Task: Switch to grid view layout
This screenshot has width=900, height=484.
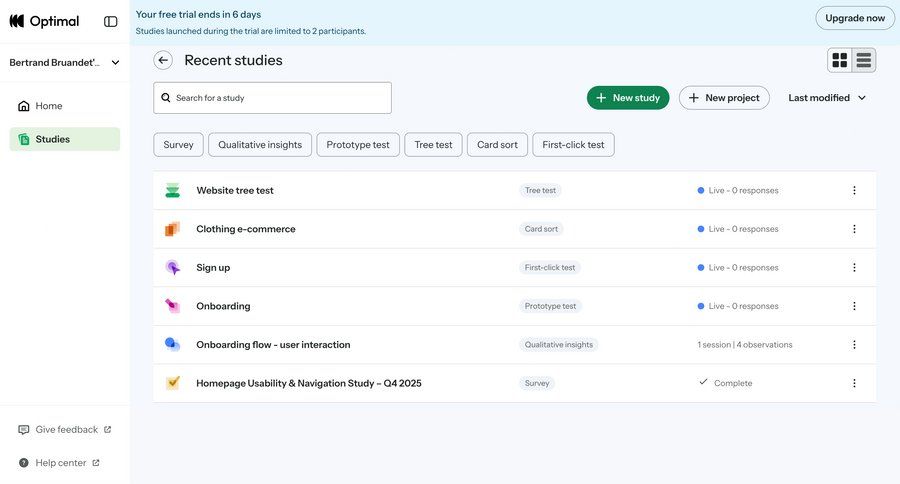Action: (840, 61)
